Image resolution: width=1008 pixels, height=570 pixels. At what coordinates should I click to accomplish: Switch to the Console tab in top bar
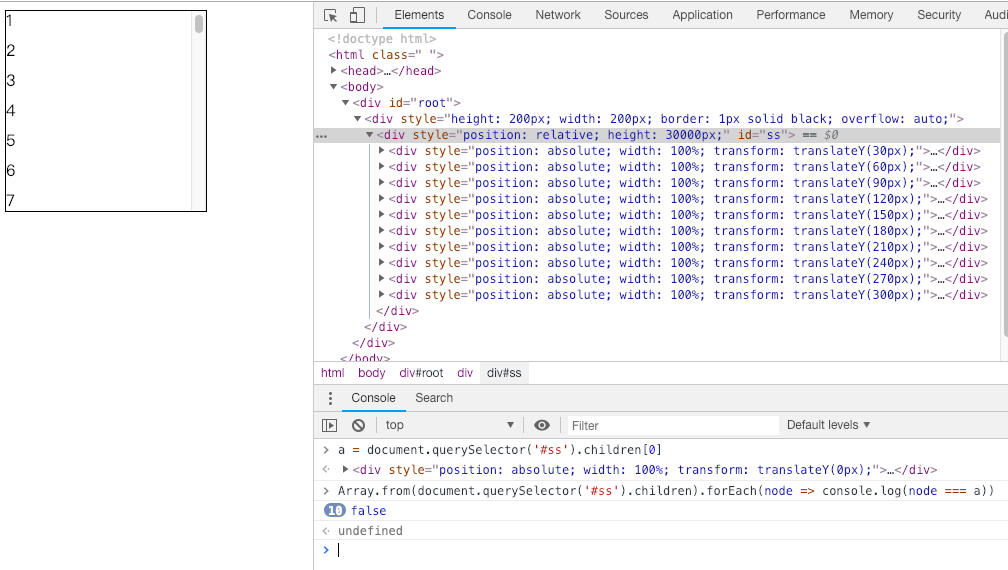[489, 15]
